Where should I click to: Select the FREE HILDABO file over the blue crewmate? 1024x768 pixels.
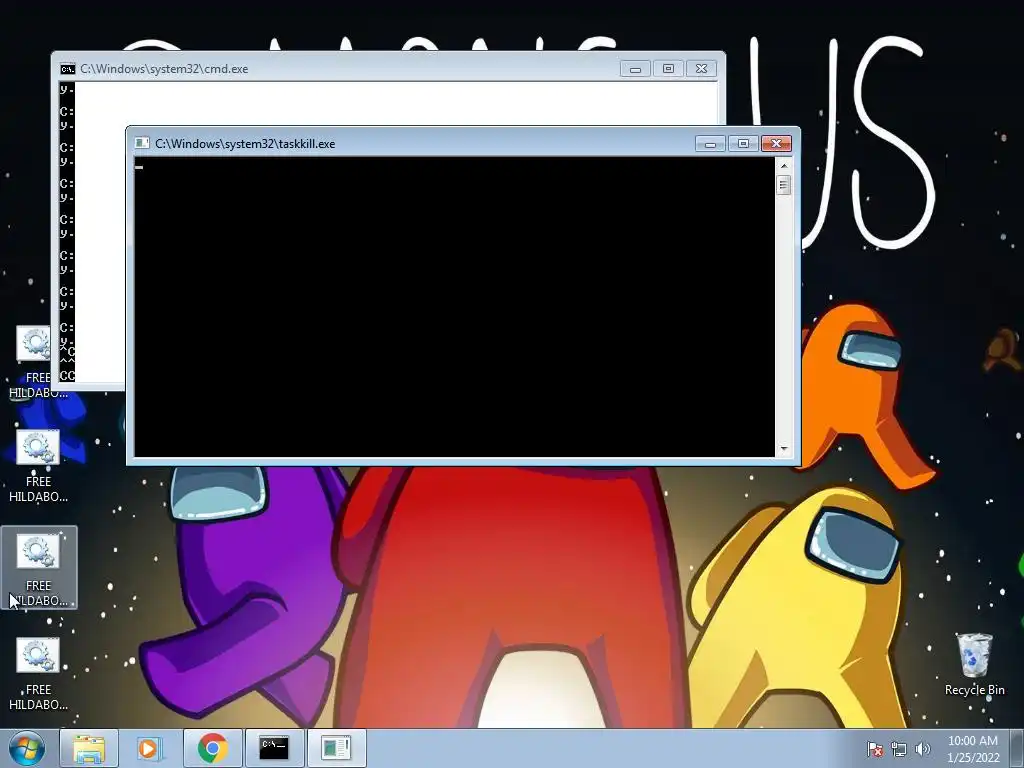[x=39, y=466]
